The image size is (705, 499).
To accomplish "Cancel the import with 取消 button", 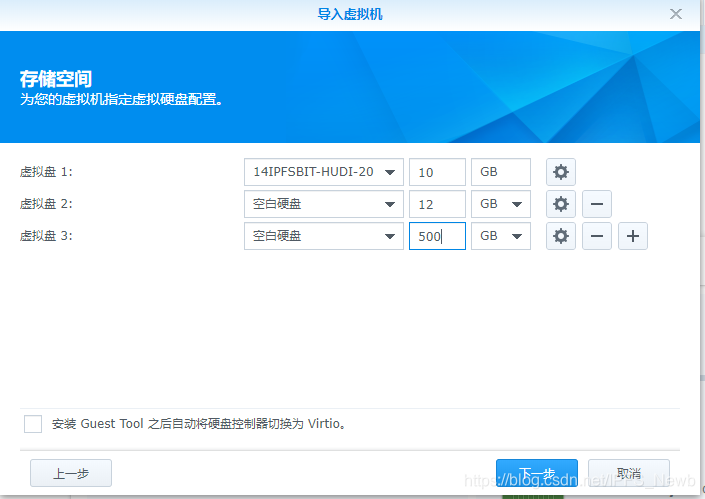I will click(629, 473).
